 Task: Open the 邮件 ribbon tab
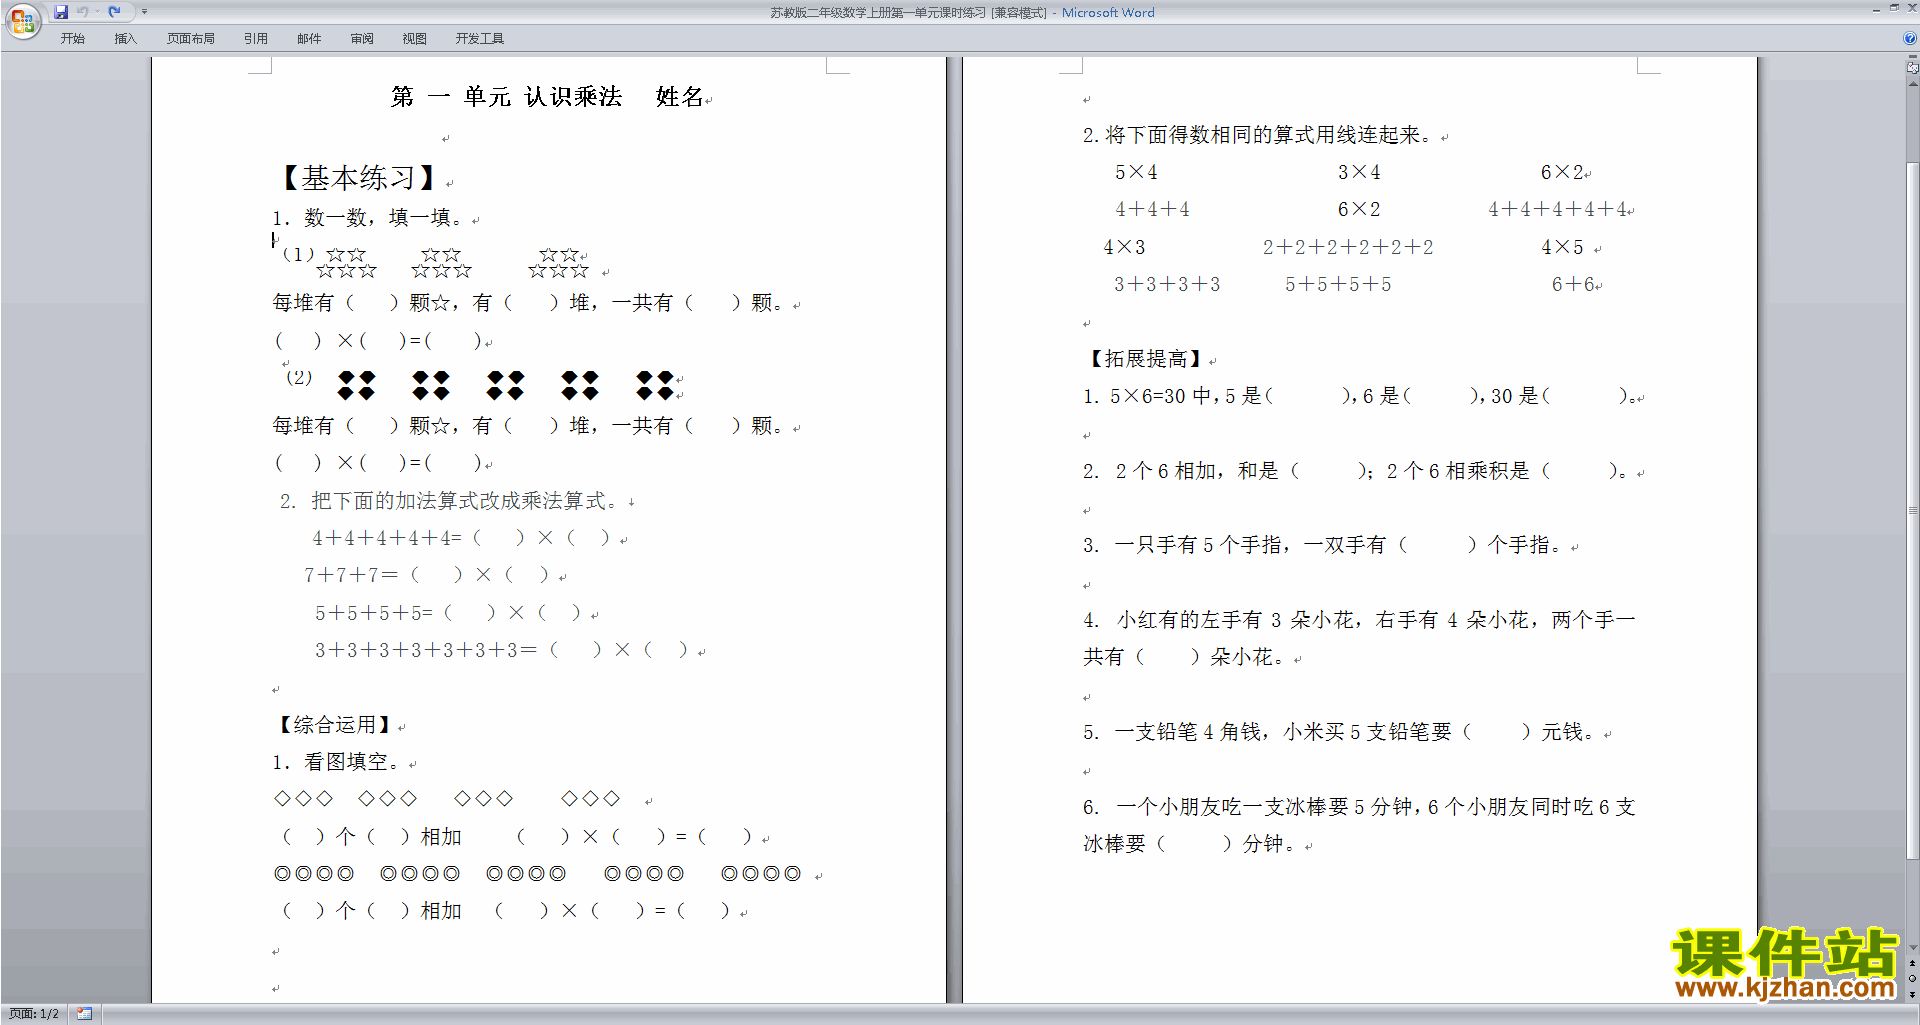tap(309, 39)
